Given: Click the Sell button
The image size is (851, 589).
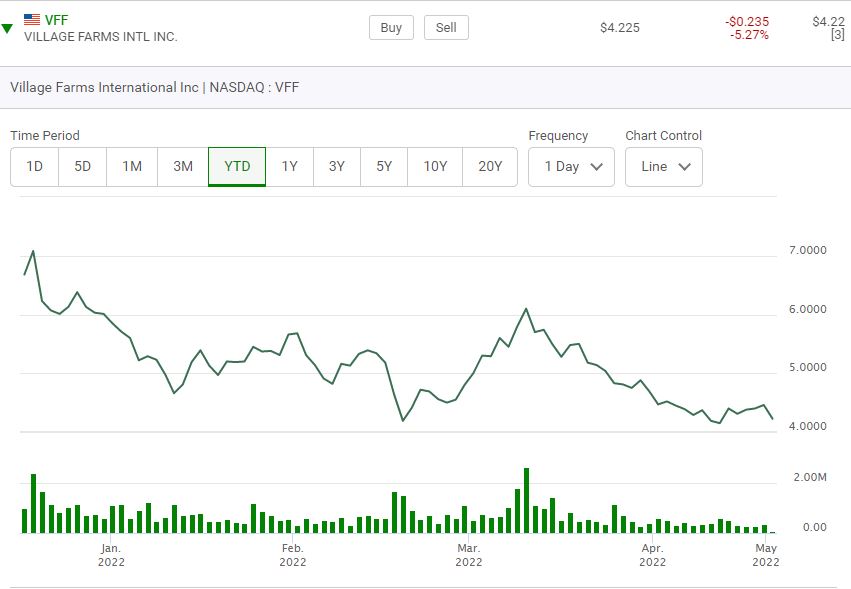Looking at the screenshot, I should (446, 28).
